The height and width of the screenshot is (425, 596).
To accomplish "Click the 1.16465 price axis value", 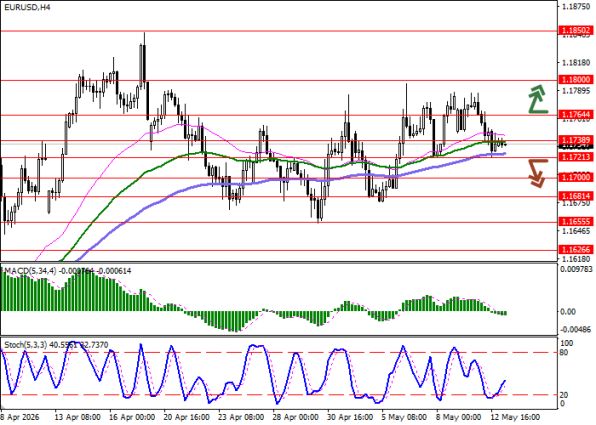I will click(577, 231).
